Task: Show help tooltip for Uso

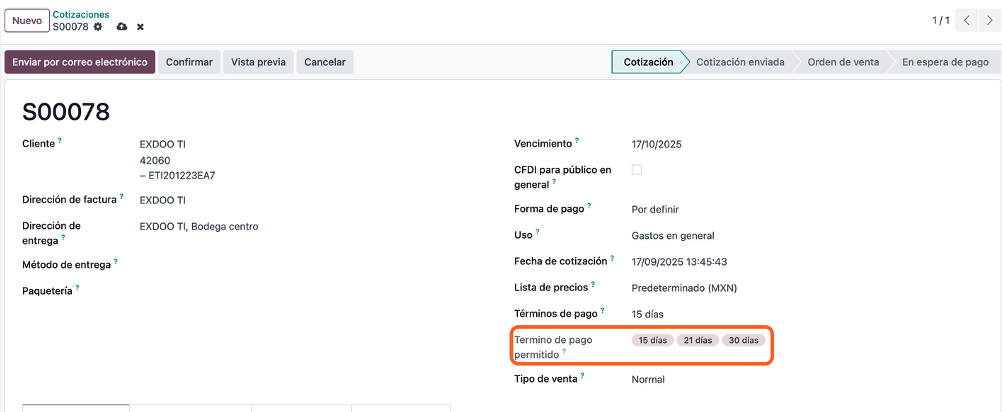Action: 538,232
